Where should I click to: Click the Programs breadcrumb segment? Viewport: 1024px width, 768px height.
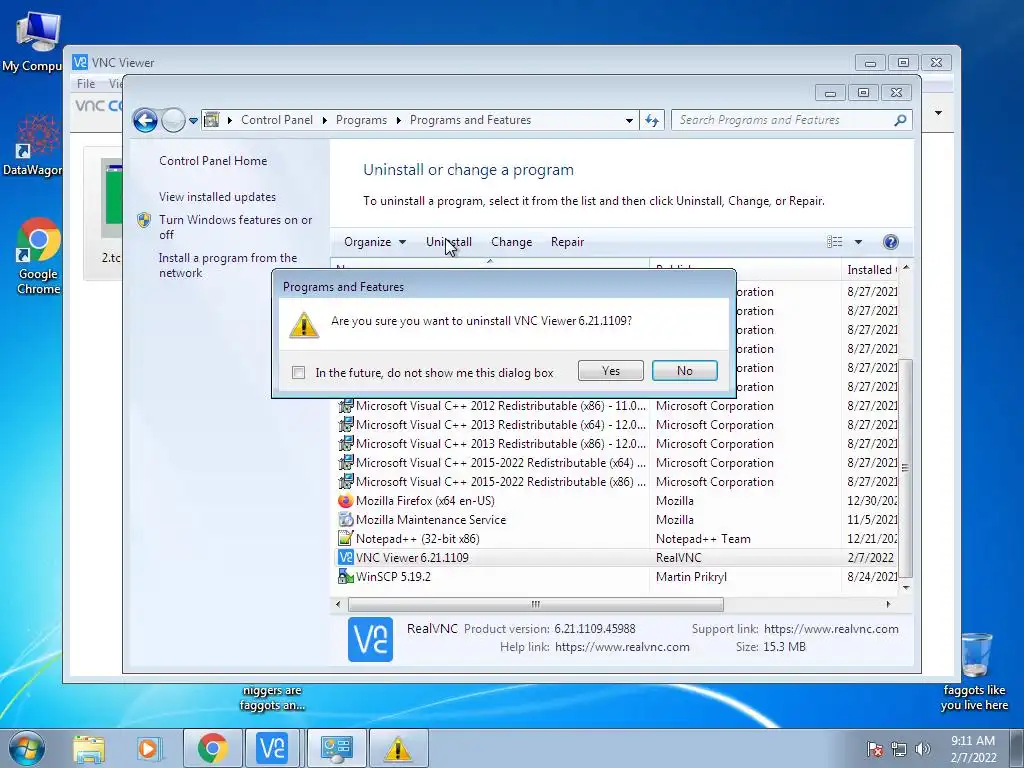coord(361,120)
